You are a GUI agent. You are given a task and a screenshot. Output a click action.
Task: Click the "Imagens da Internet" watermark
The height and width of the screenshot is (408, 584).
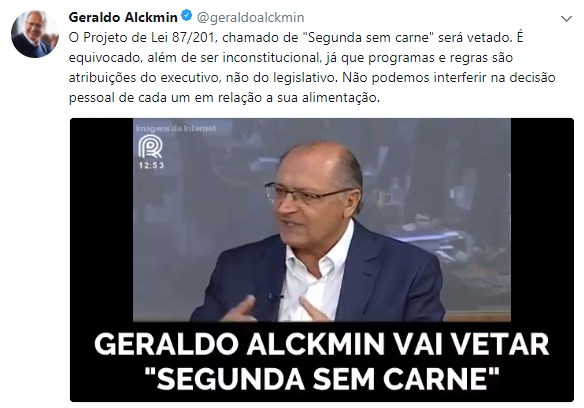coord(176,128)
